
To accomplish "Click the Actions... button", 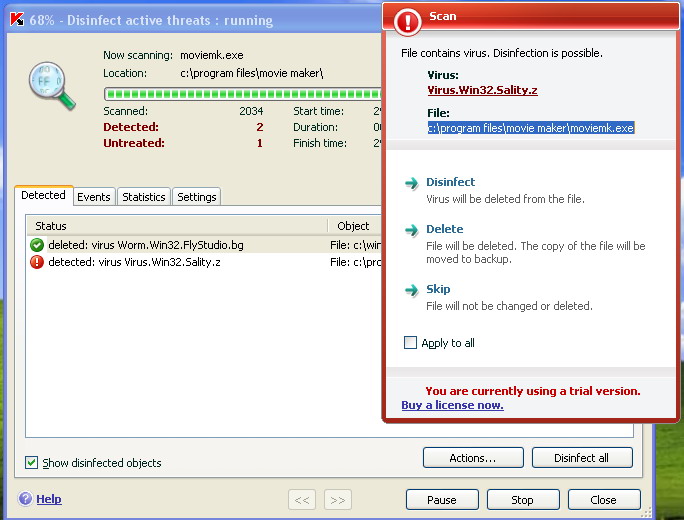I will [473, 458].
